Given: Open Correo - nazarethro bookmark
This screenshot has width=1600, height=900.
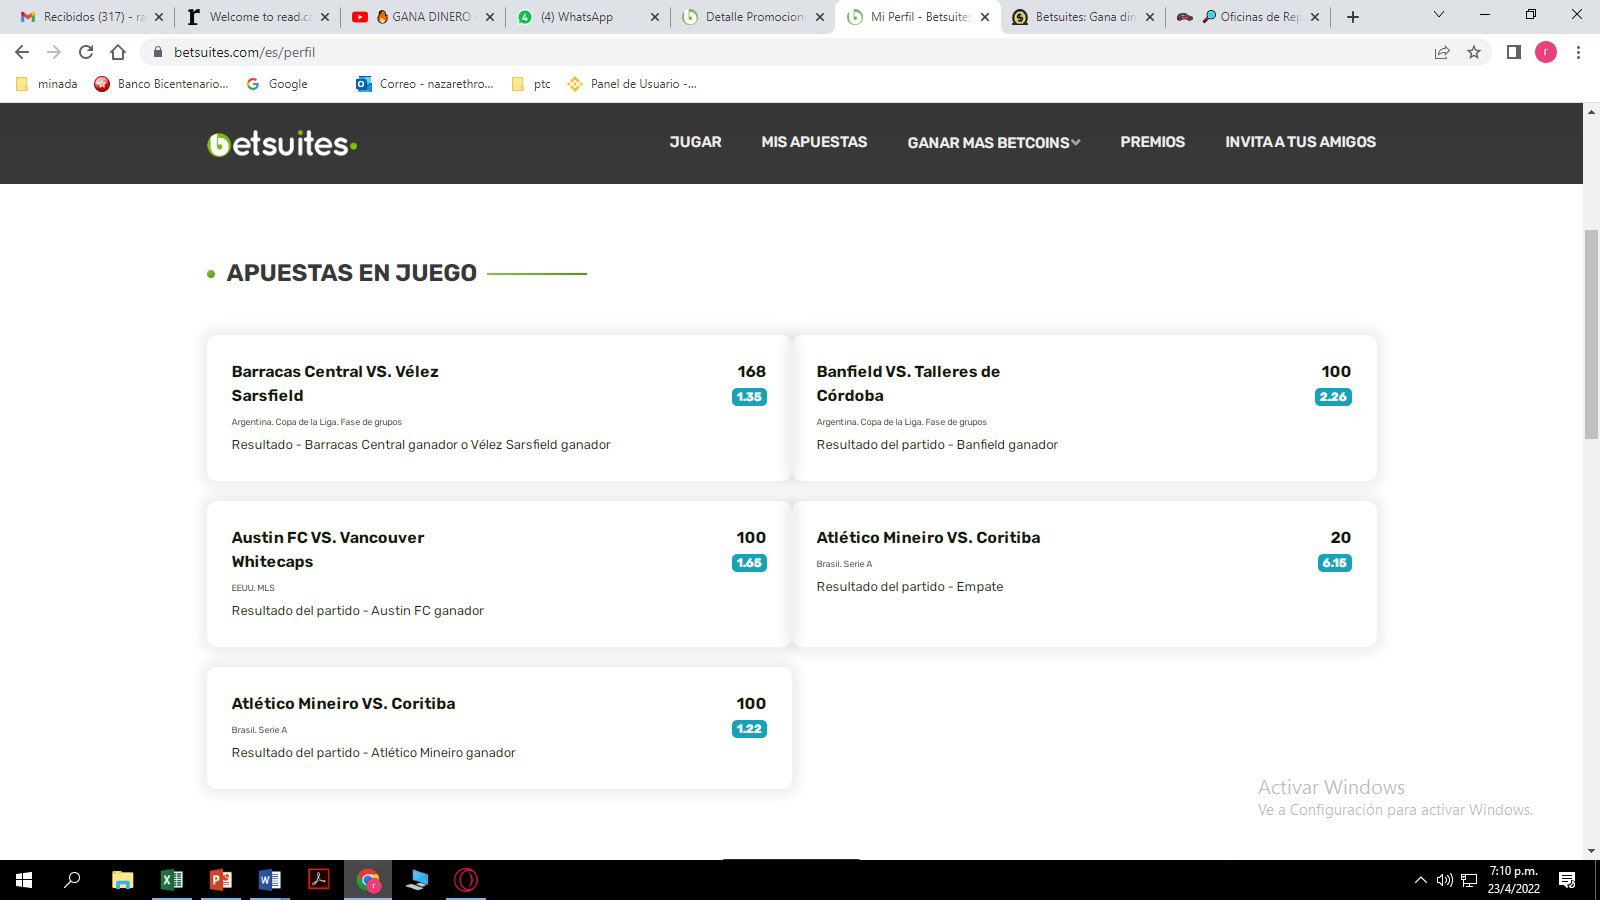Looking at the screenshot, I should pos(425,84).
